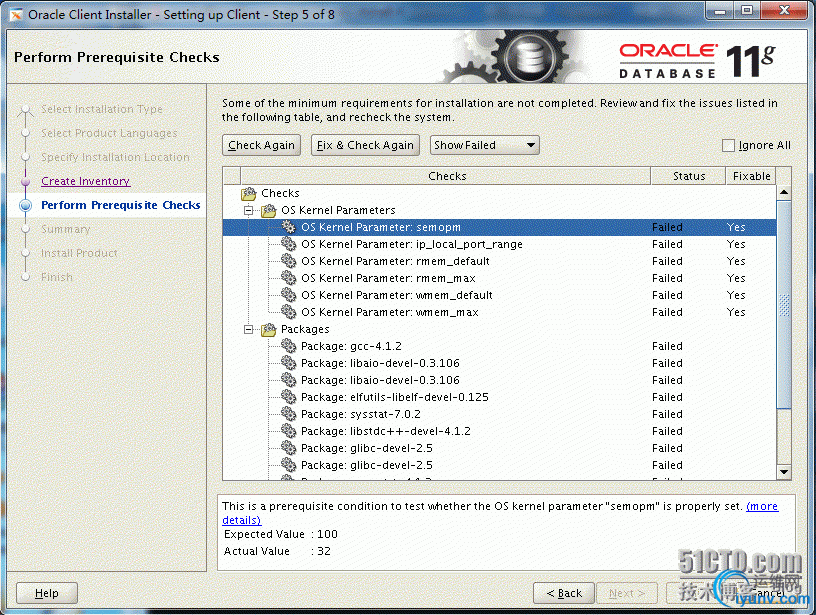Viewport: 816px width, 615px height.
Task: Select row OS Kernel Parameter: ip_local_port_range
Action: (x=500, y=244)
